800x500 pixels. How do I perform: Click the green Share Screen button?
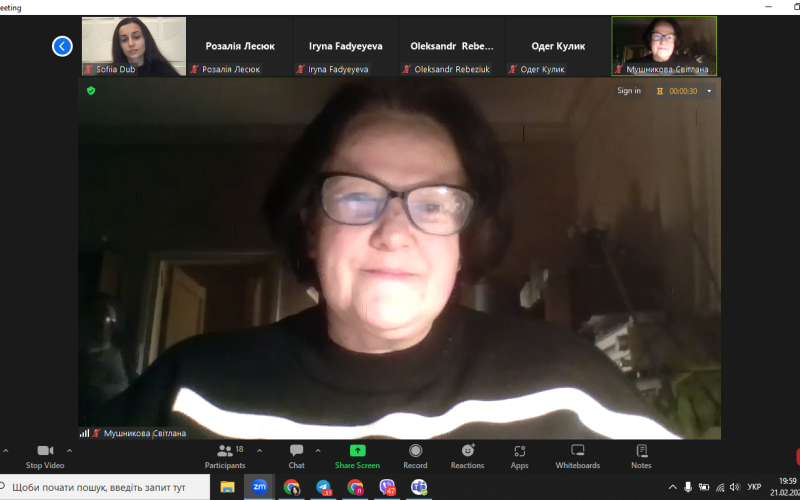pyautogui.click(x=357, y=456)
